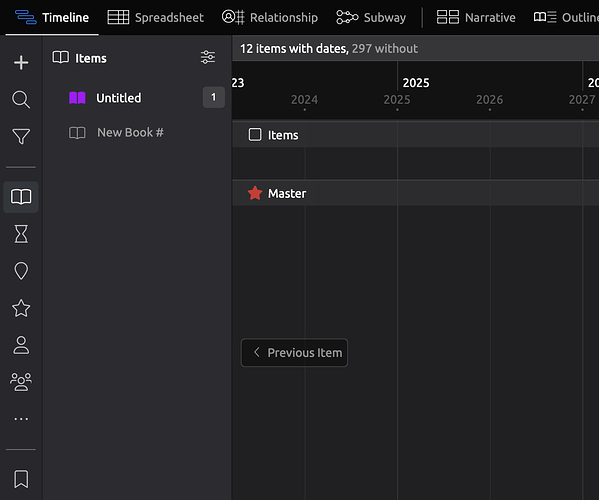Screen dimensions: 599x500
Task: Tick the Items checkbox in timeline
Action: coord(255,134)
